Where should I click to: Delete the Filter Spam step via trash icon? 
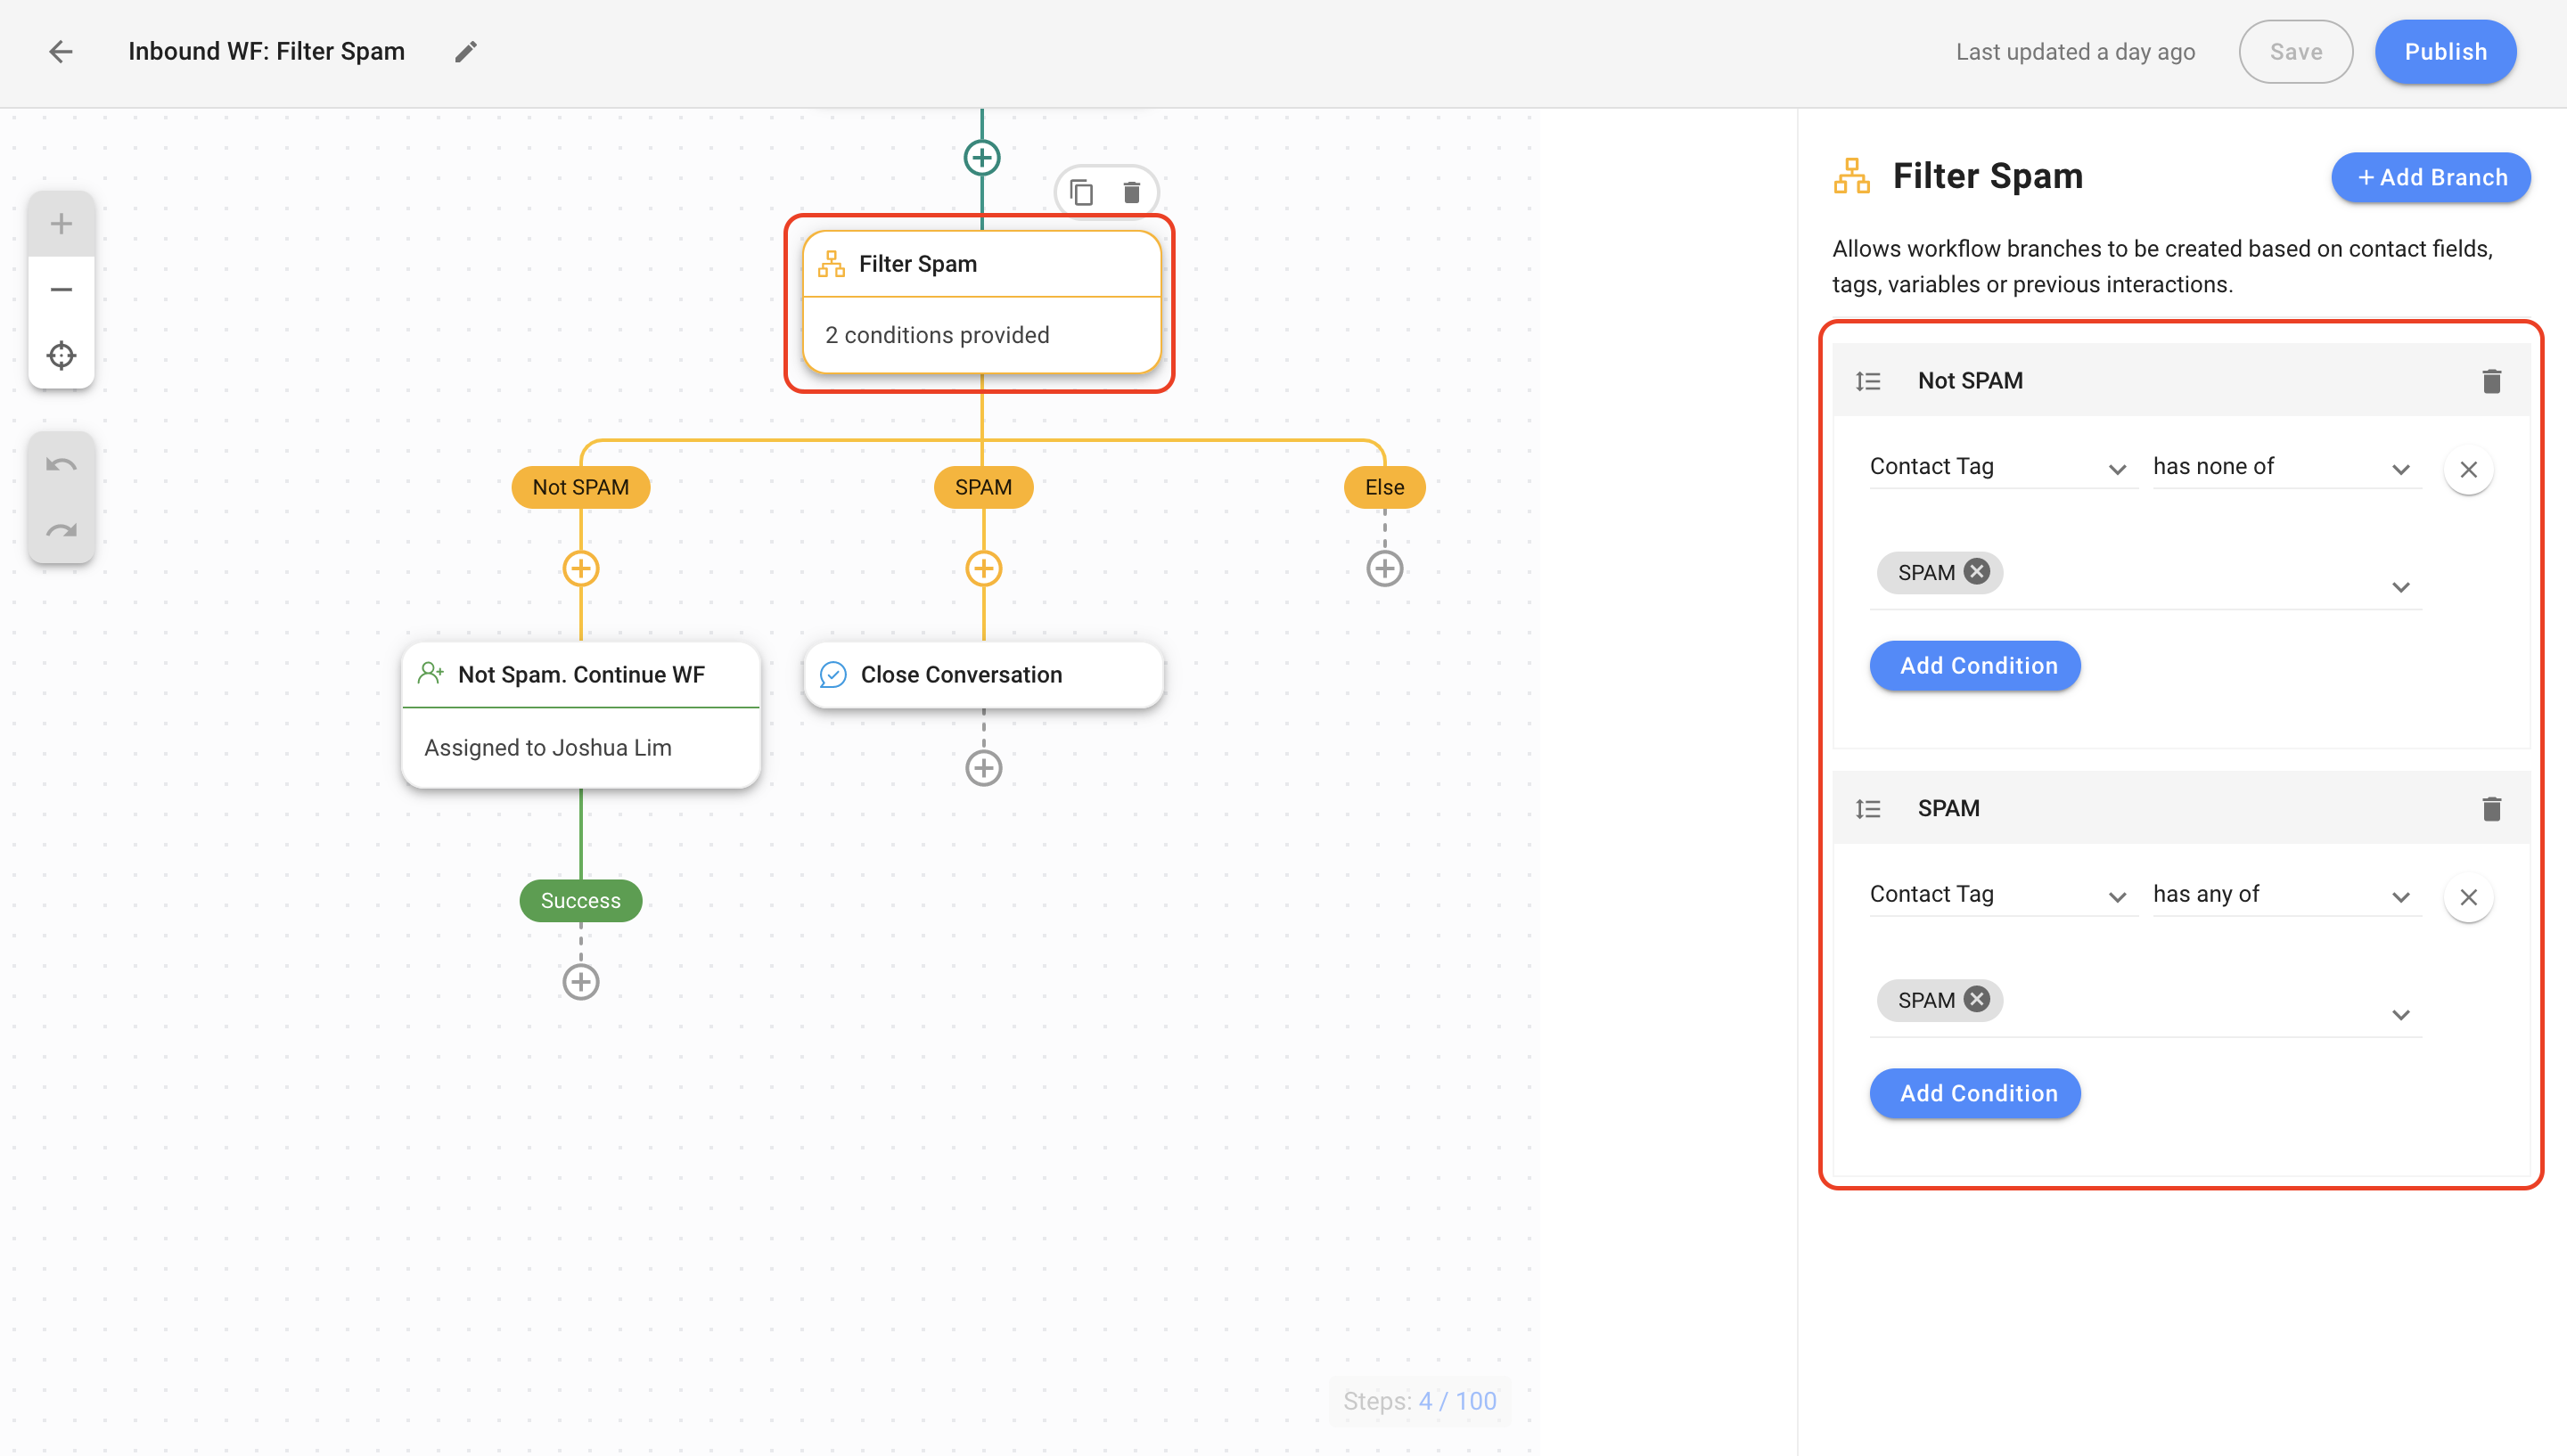pos(1131,192)
